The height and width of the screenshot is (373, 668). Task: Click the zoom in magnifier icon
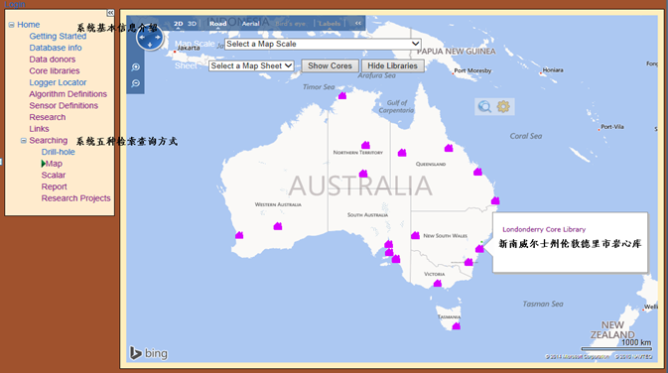[x=135, y=67]
